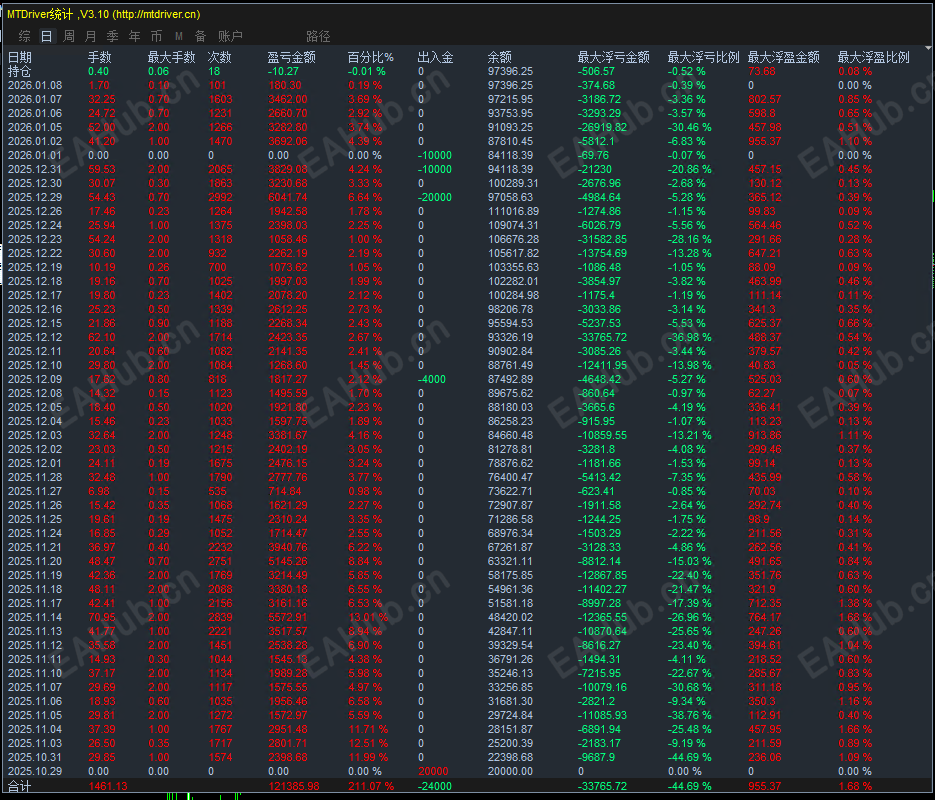
Task: Open the 币 currency statistics view
Action: click(156, 36)
